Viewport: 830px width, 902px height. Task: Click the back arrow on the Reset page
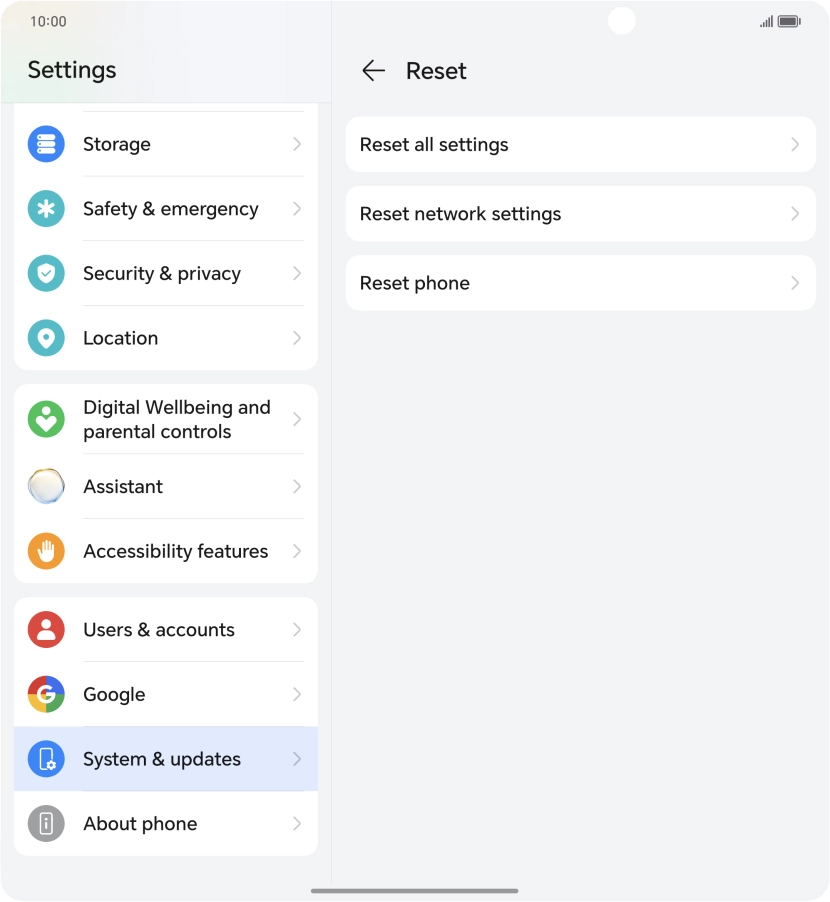[372, 70]
